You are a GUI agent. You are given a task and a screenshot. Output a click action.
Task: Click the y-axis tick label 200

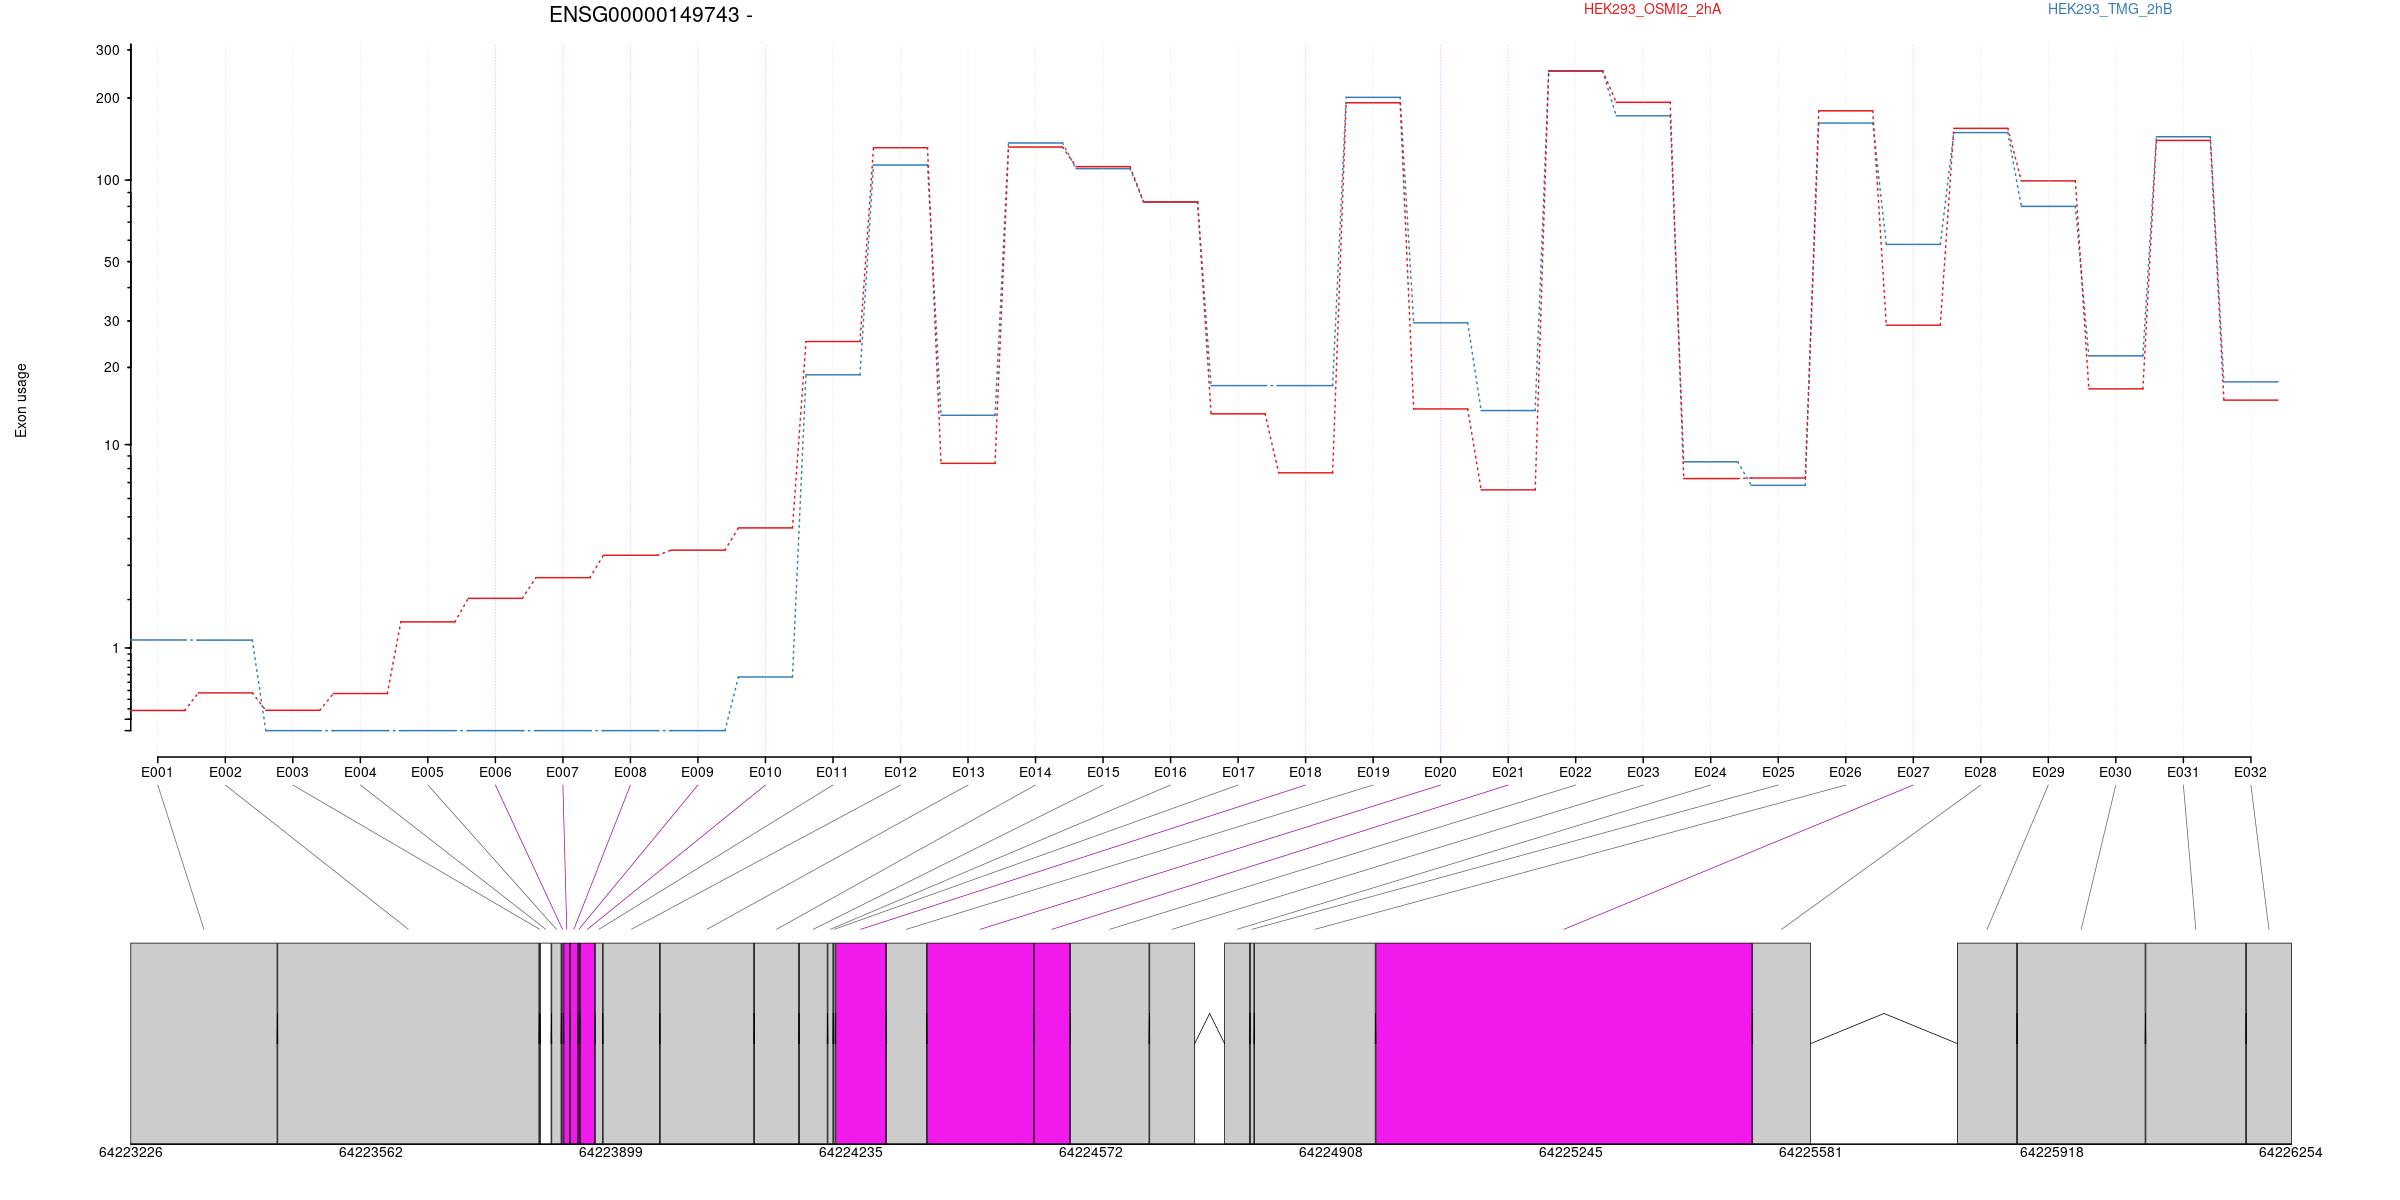[108, 98]
